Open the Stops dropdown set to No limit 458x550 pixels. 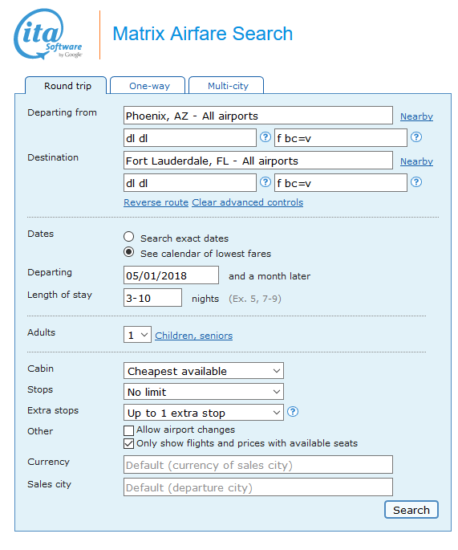[203, 392]
